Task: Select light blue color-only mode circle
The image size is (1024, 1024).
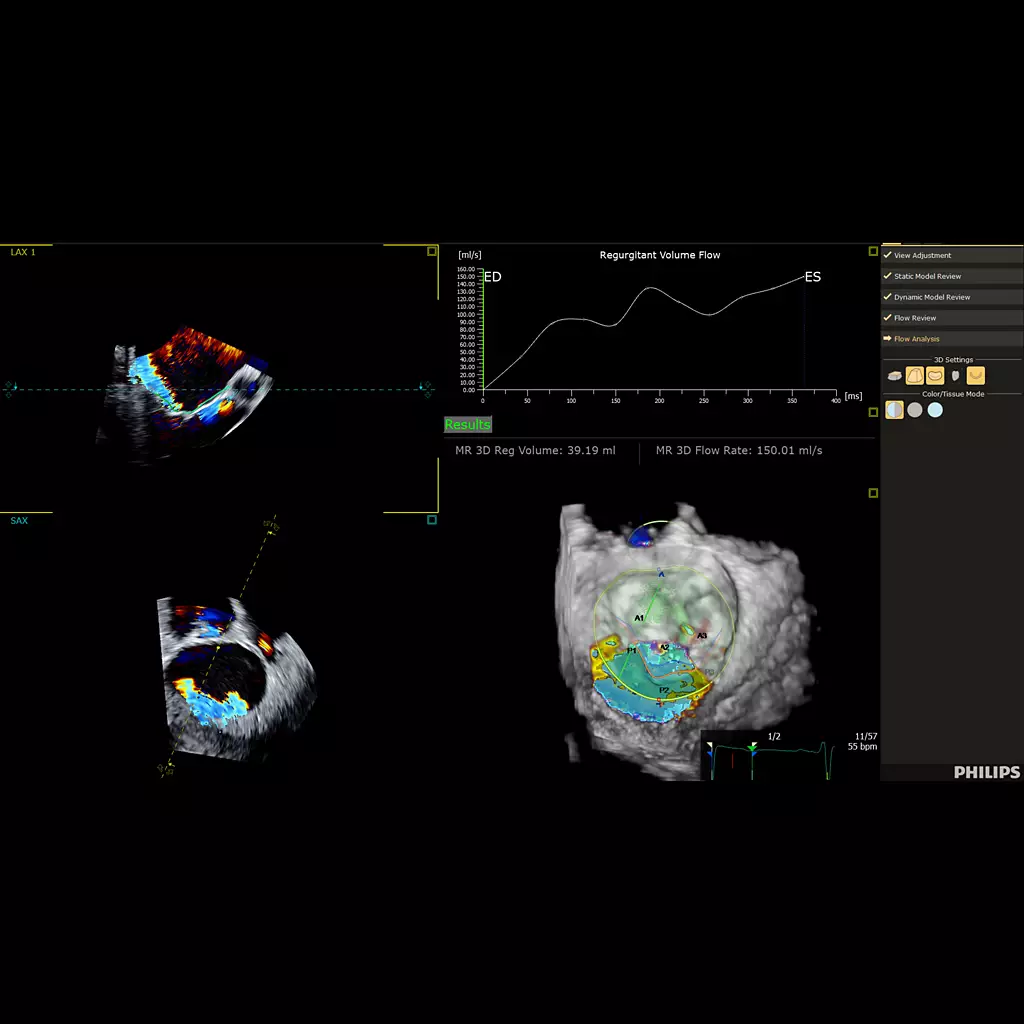Action: pyautogui.click(x=935, y=410)
